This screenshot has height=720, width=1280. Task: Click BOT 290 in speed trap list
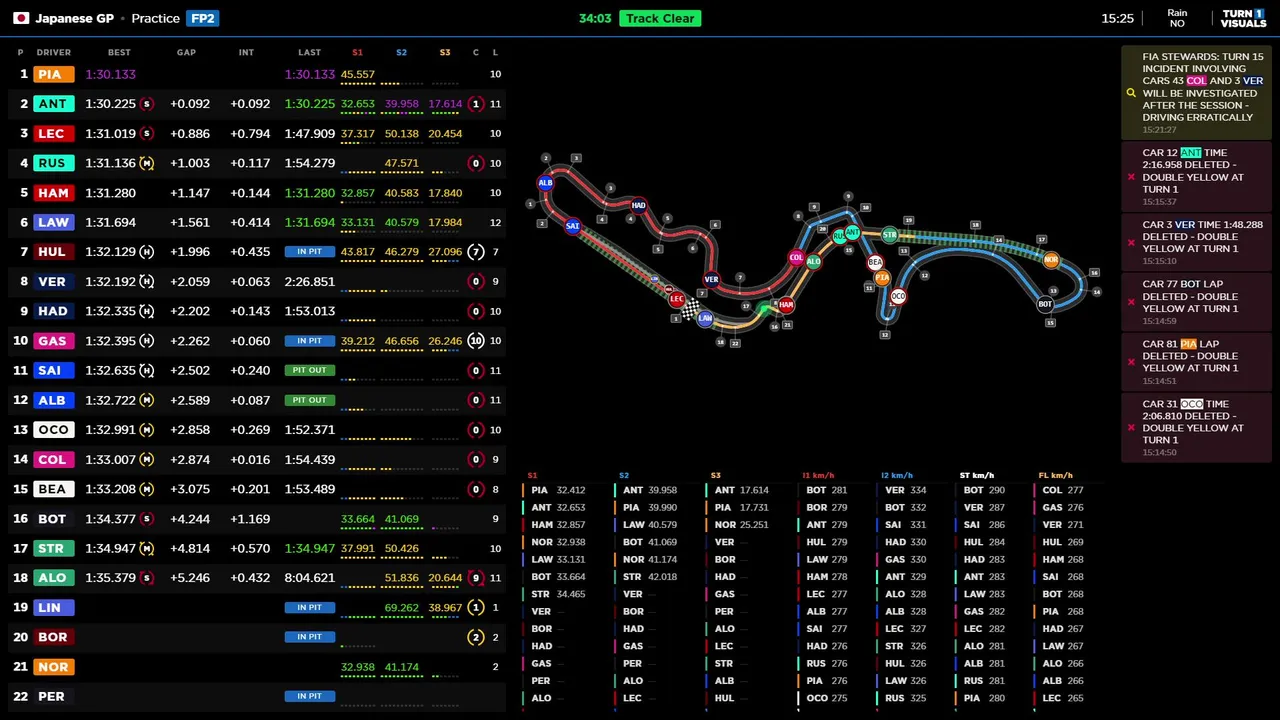pyautogui.click(x=983, y=490)
